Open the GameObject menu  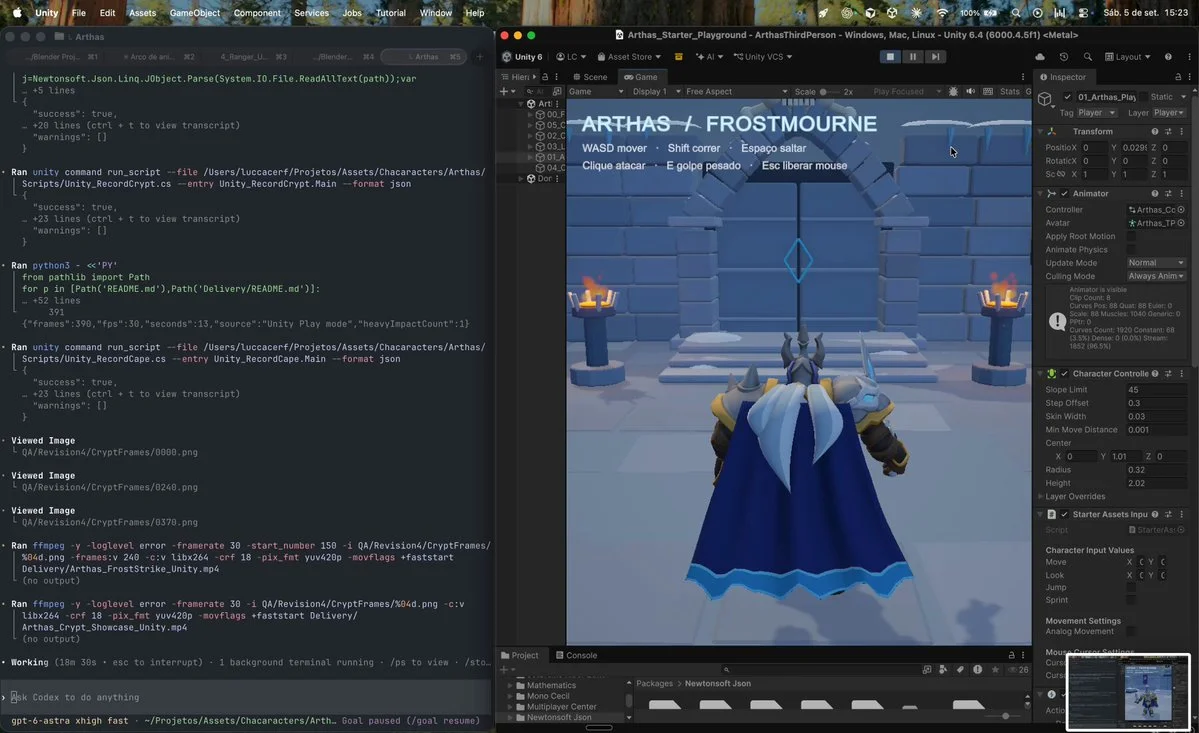tap(194, 13)
